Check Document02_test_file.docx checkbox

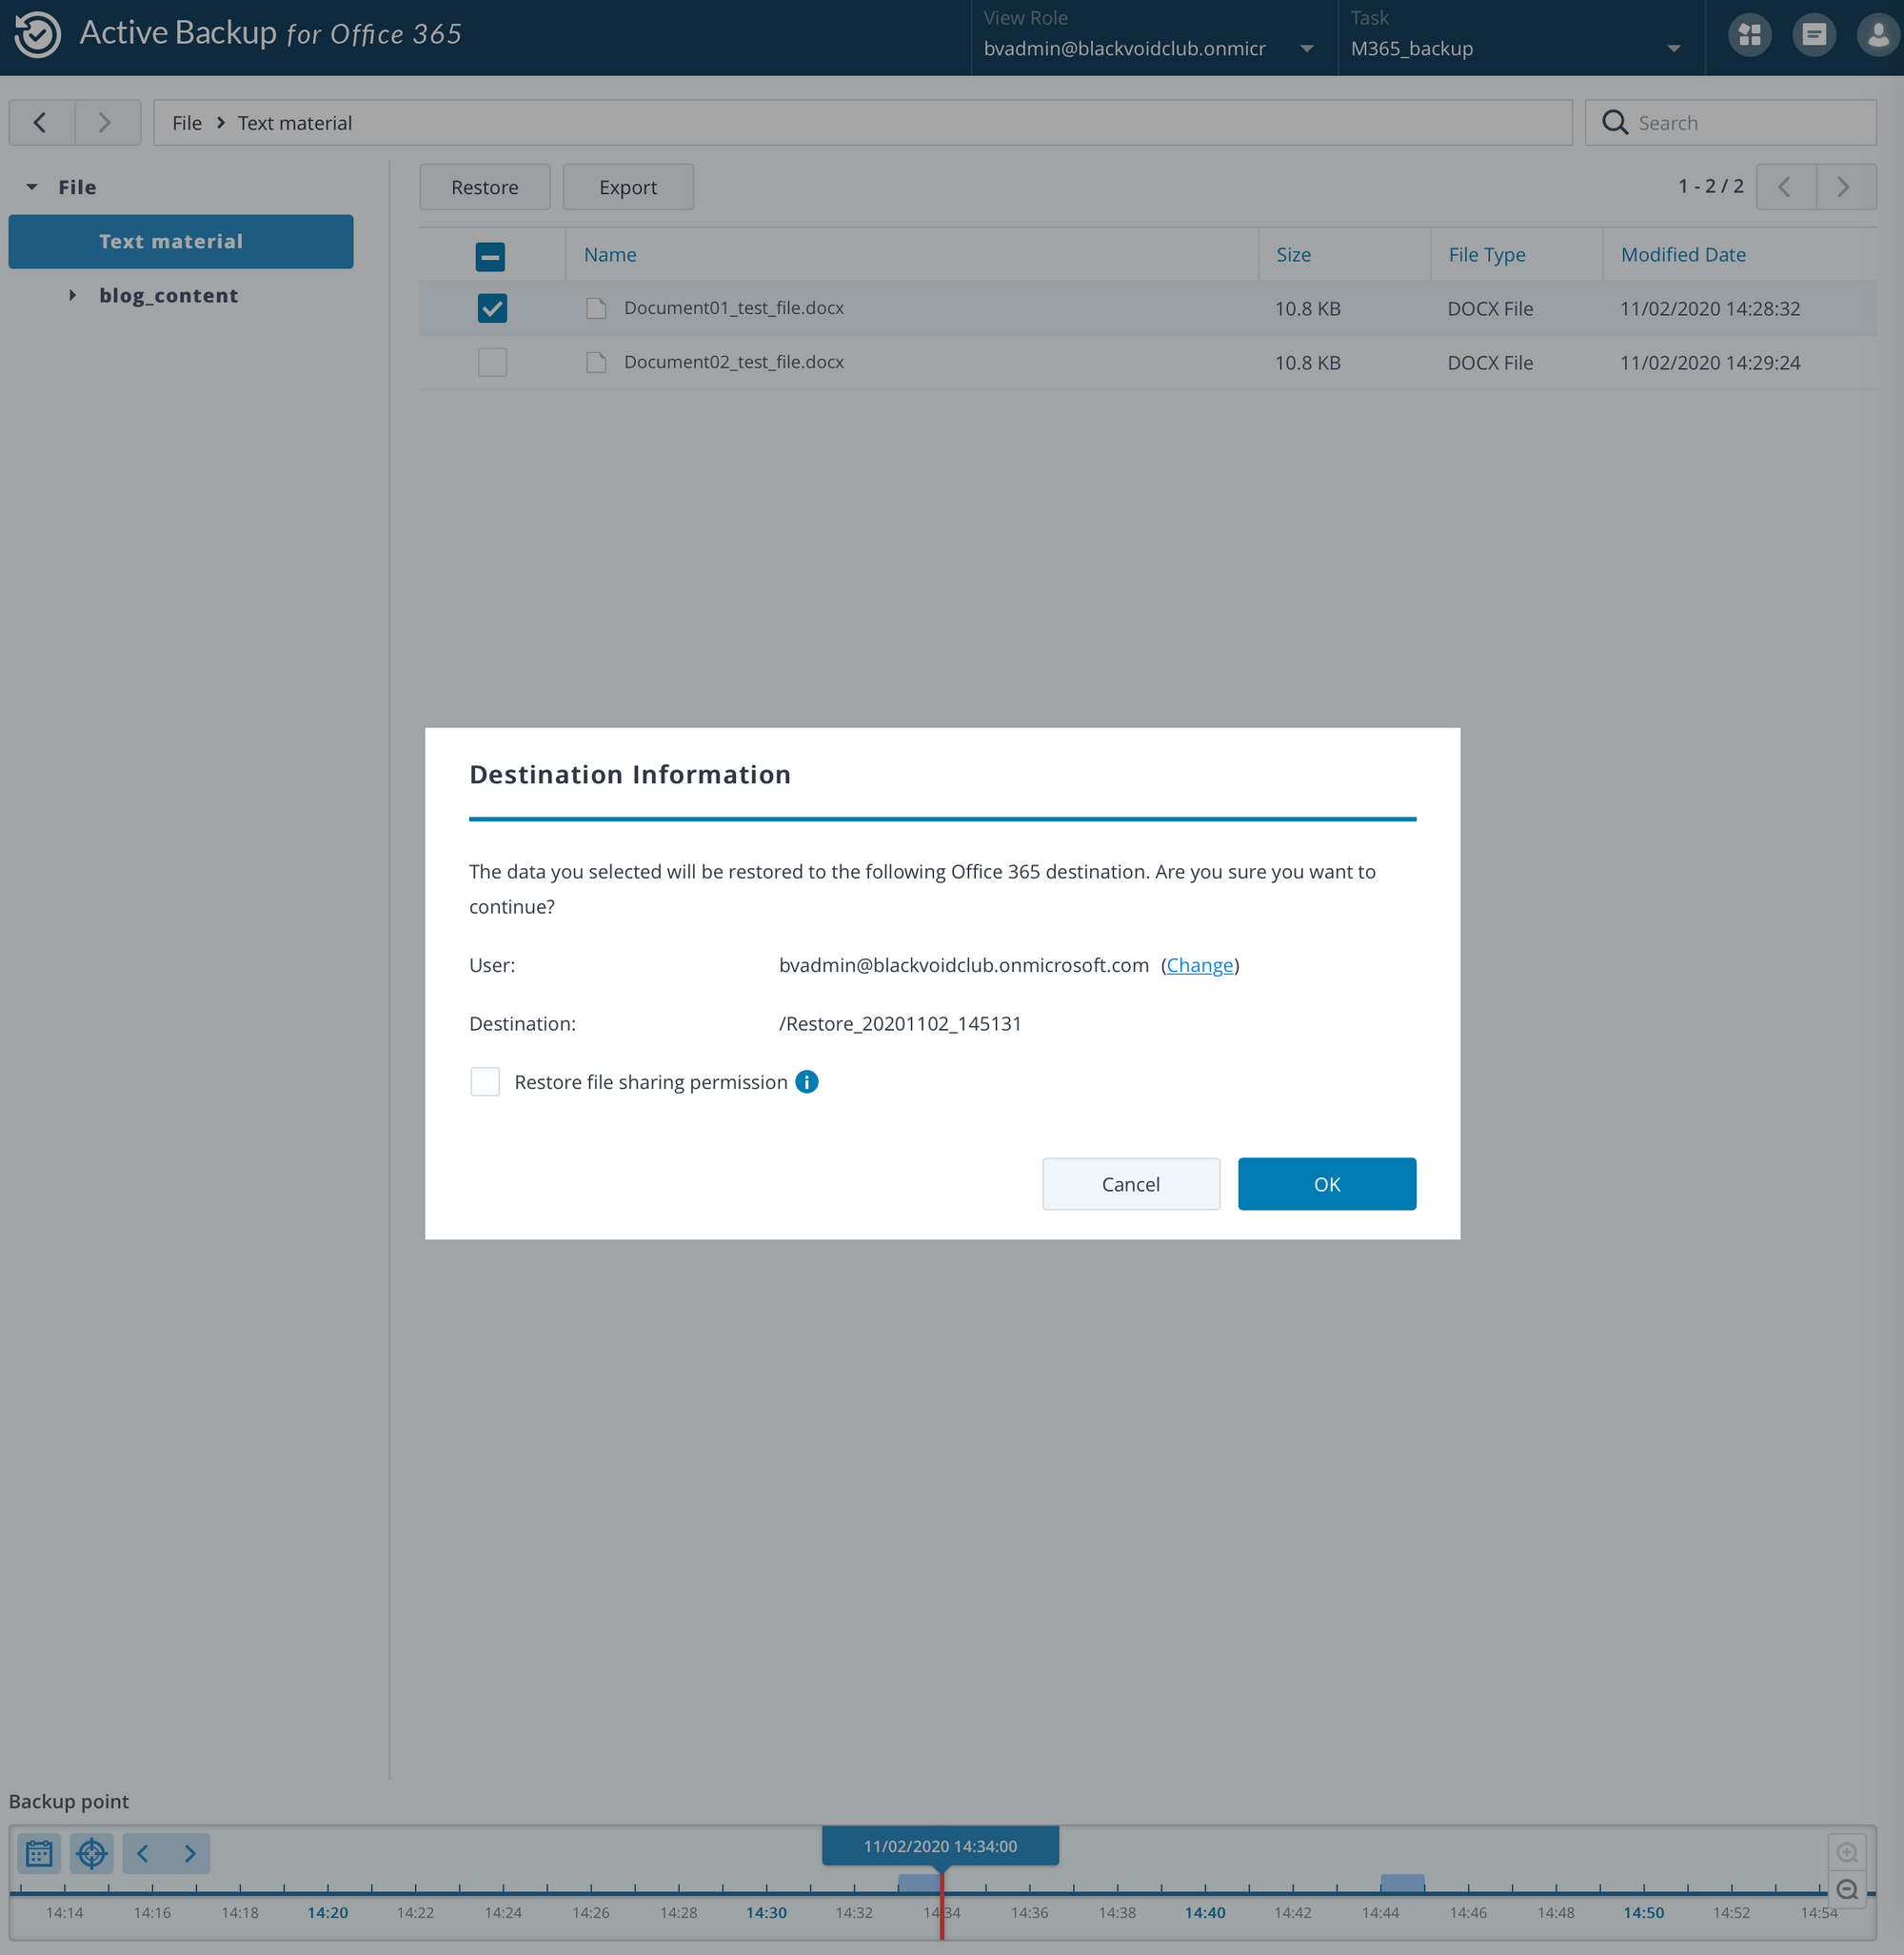pyautogui.click(x=492, y=362)
